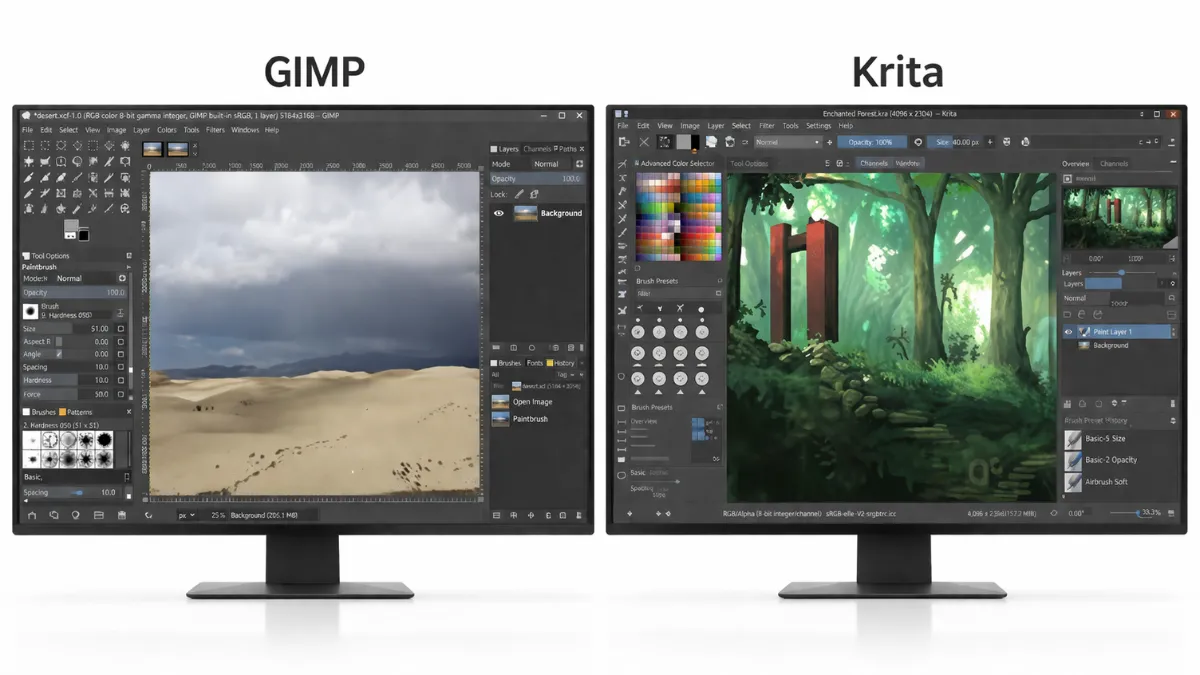The width and height of the screenshot is (1200, 675).
Task: Open Krita's Advanced Color Selector docker
Action: coord(678,163)
